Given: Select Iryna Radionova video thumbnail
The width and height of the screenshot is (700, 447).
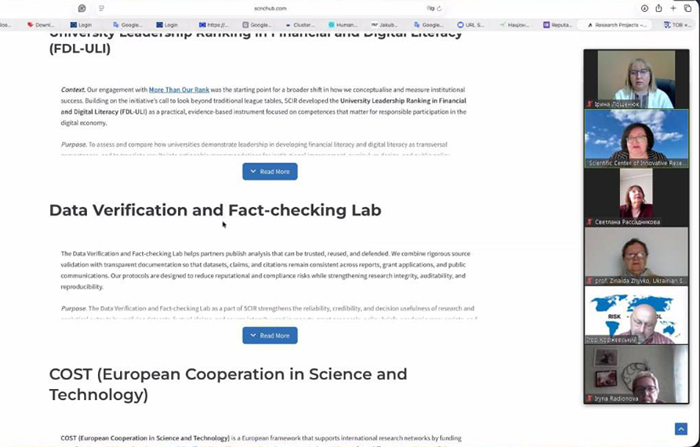Looking at the screenshot, I should pos(636,374).
